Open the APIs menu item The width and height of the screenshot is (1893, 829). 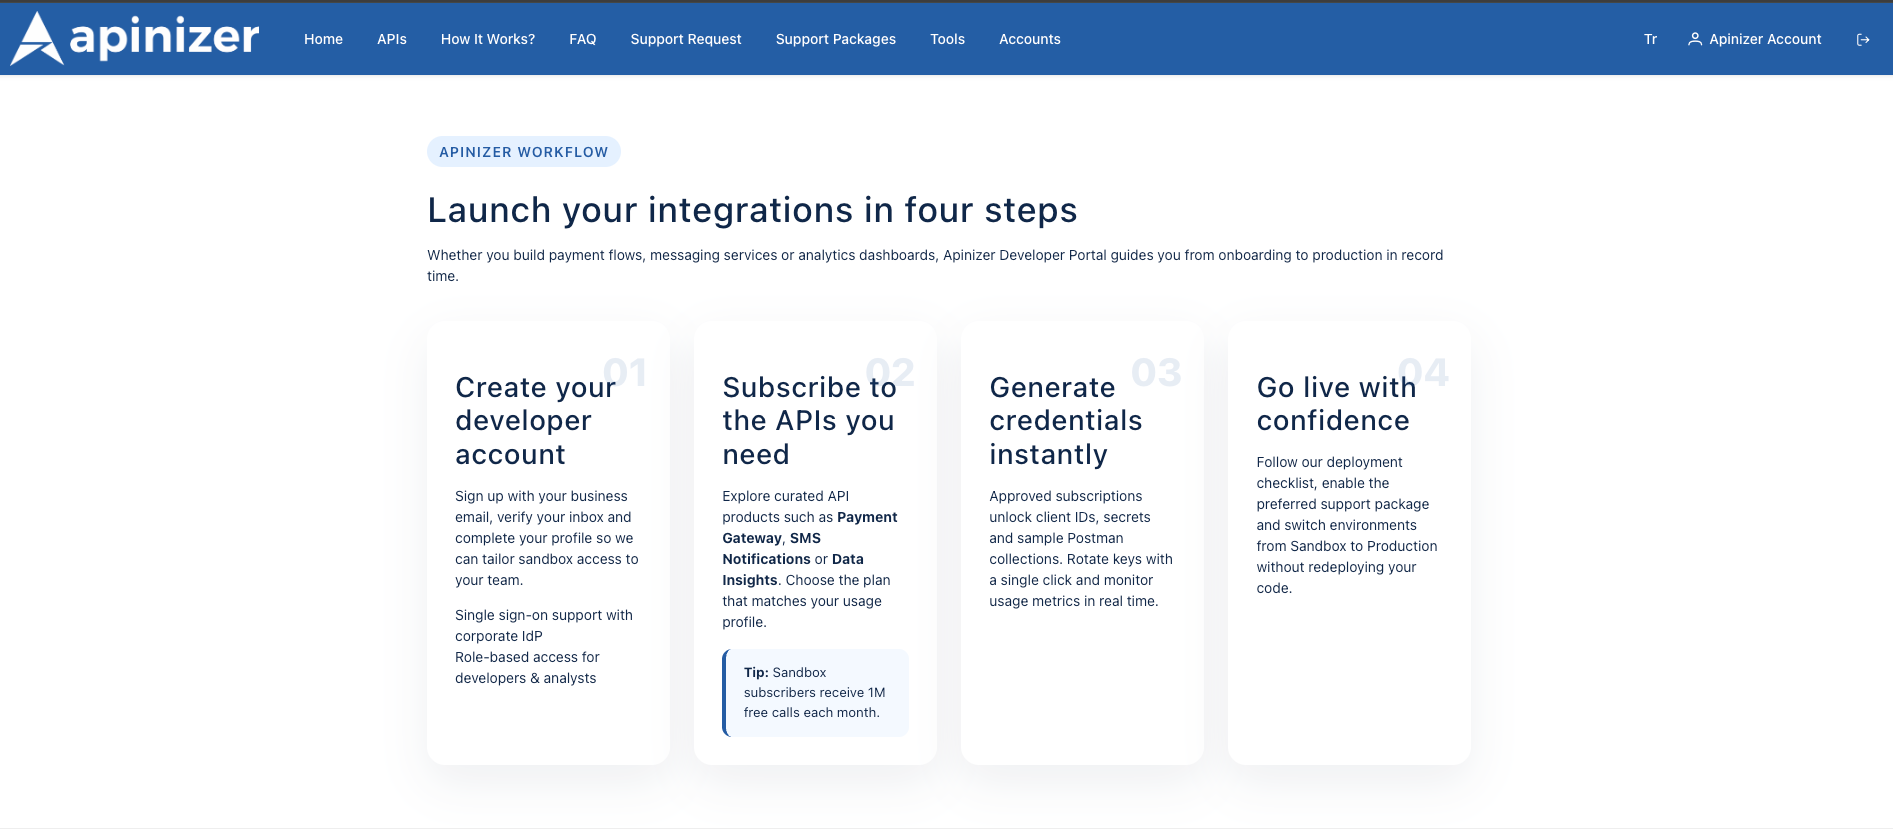coord(391,40)
